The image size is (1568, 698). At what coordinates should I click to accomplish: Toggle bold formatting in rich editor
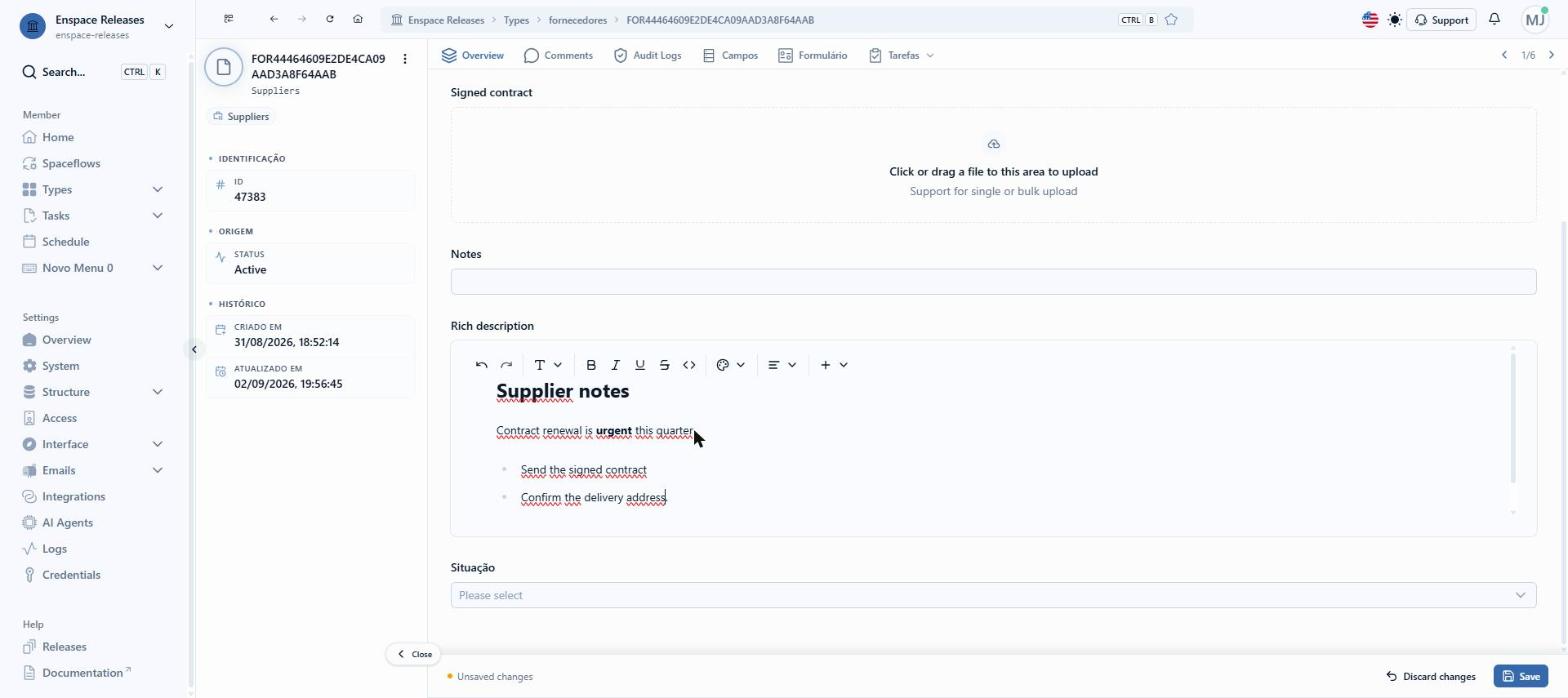coord(591,365)
